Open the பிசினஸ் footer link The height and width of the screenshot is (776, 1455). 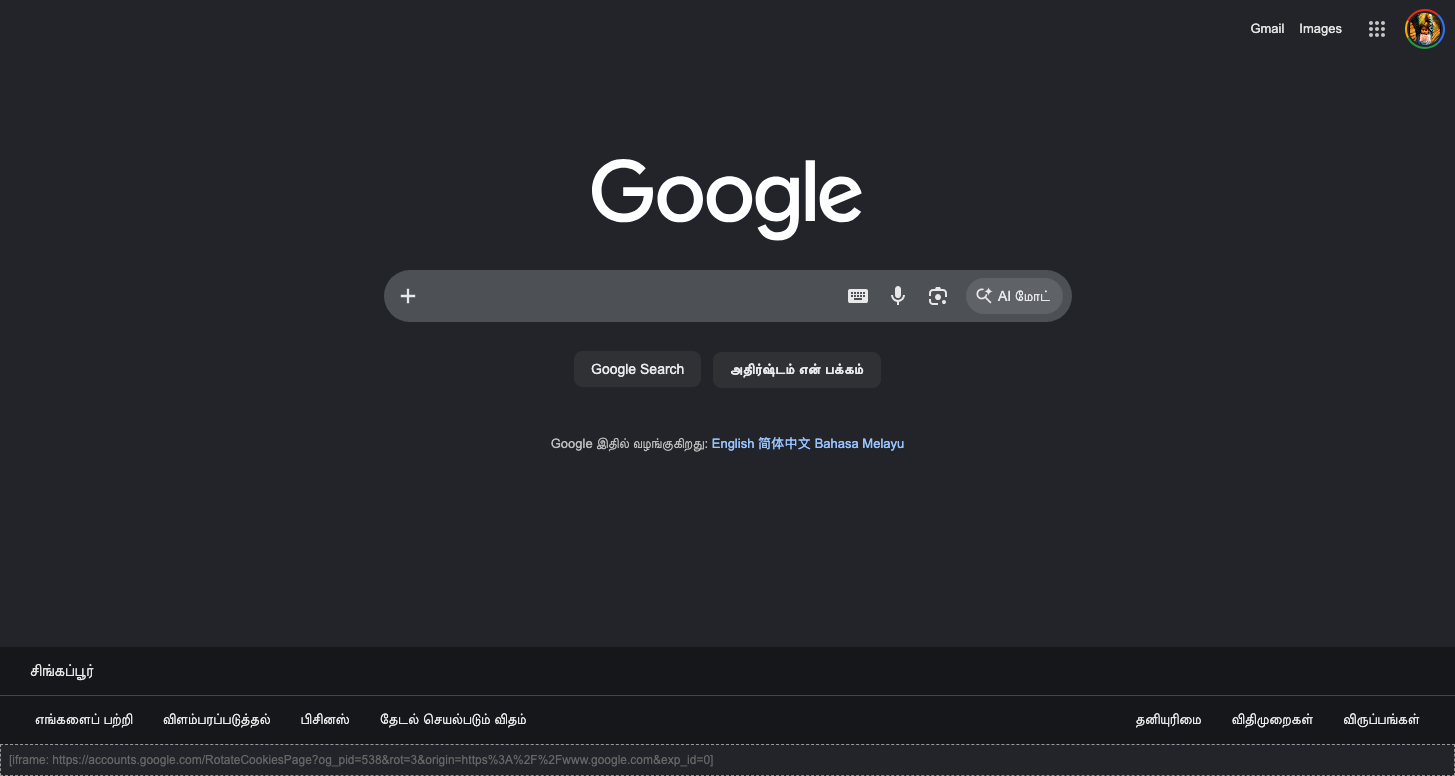tap(325, 720)
